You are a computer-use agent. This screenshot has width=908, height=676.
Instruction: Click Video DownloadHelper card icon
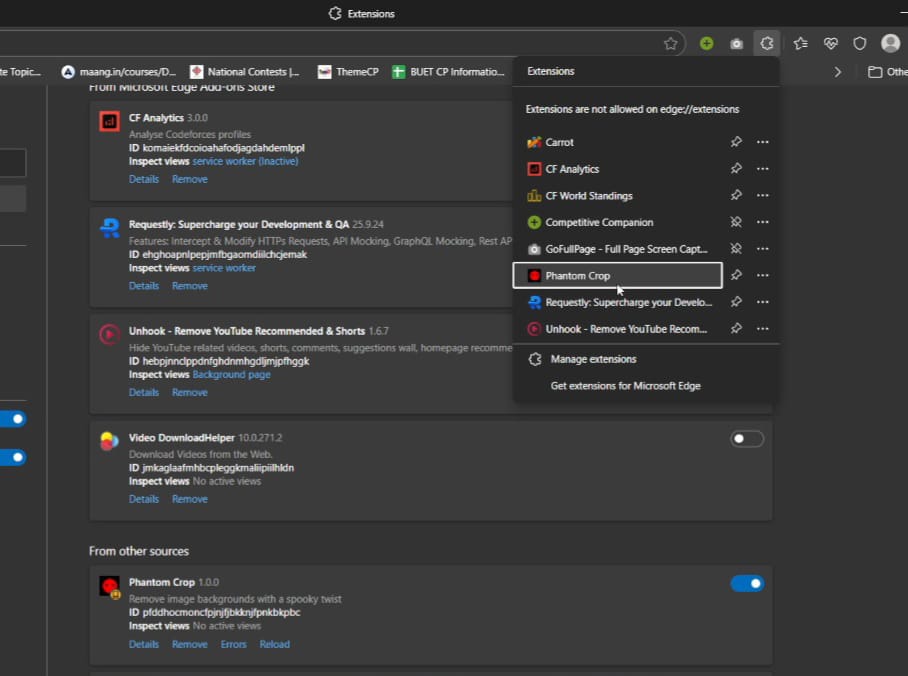pos(109,441)
